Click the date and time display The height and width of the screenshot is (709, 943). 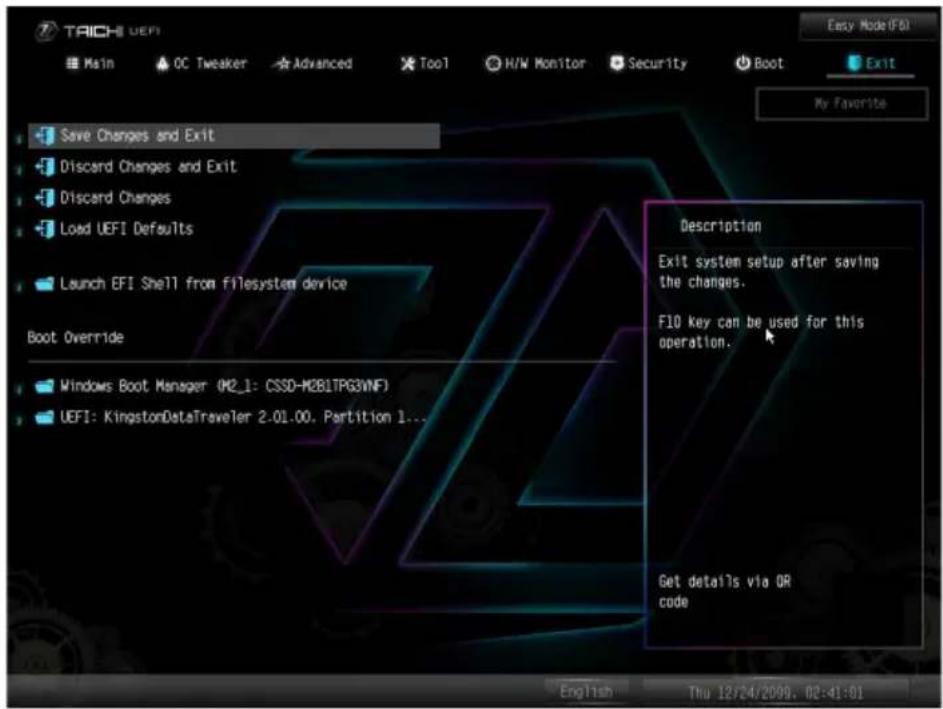pyautogui.click(x=776, y=693)
